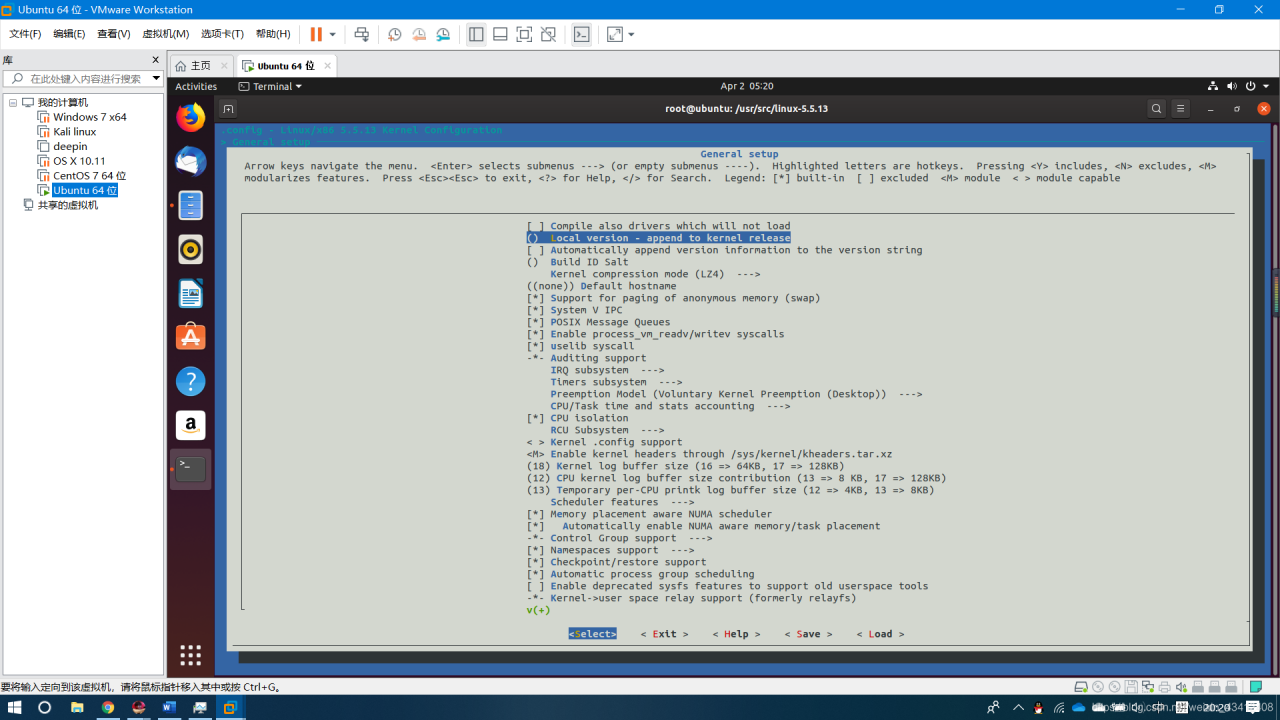
Task: Open the 文件(F) menu
Action: [25, 34]
